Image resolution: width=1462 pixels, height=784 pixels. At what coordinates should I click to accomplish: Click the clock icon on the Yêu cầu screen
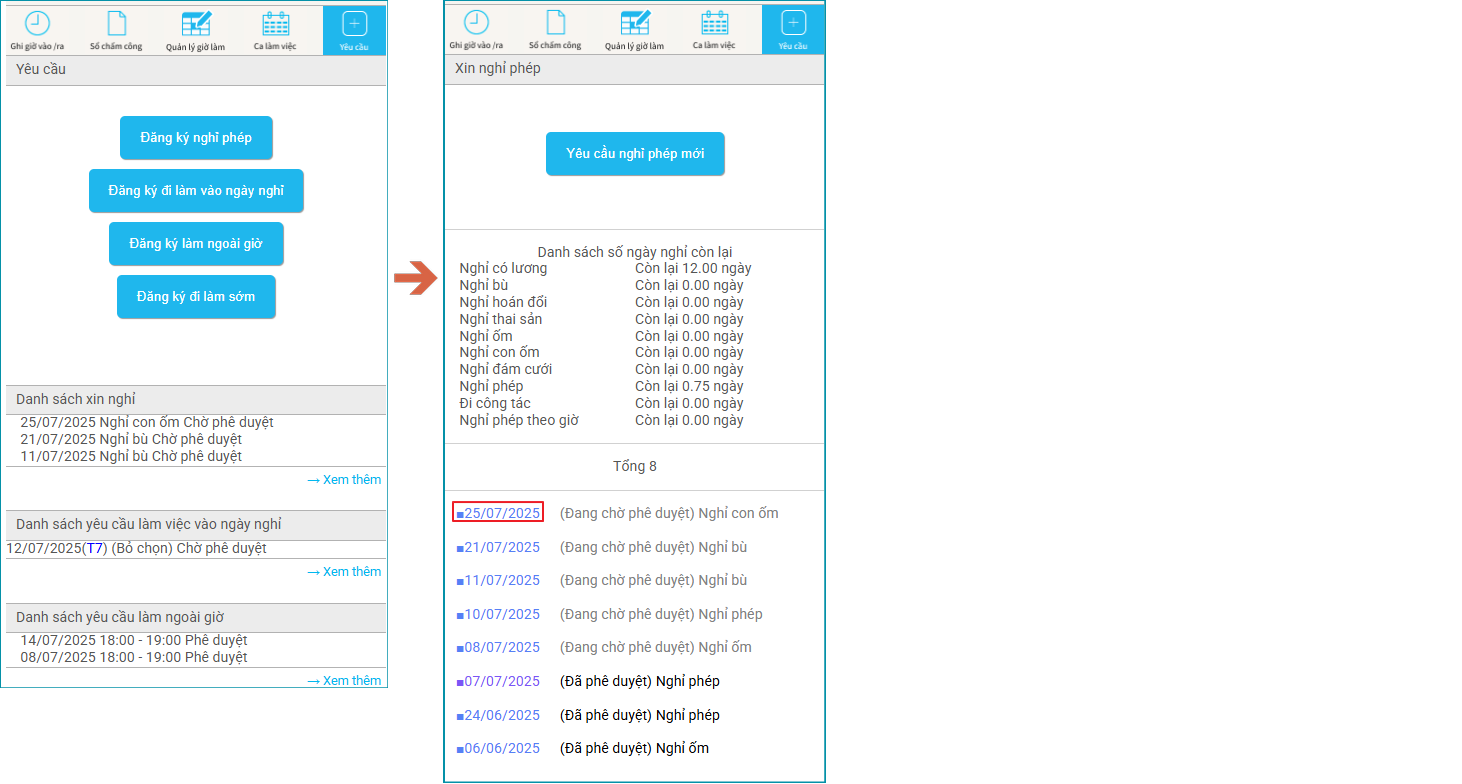click(37, 25)
